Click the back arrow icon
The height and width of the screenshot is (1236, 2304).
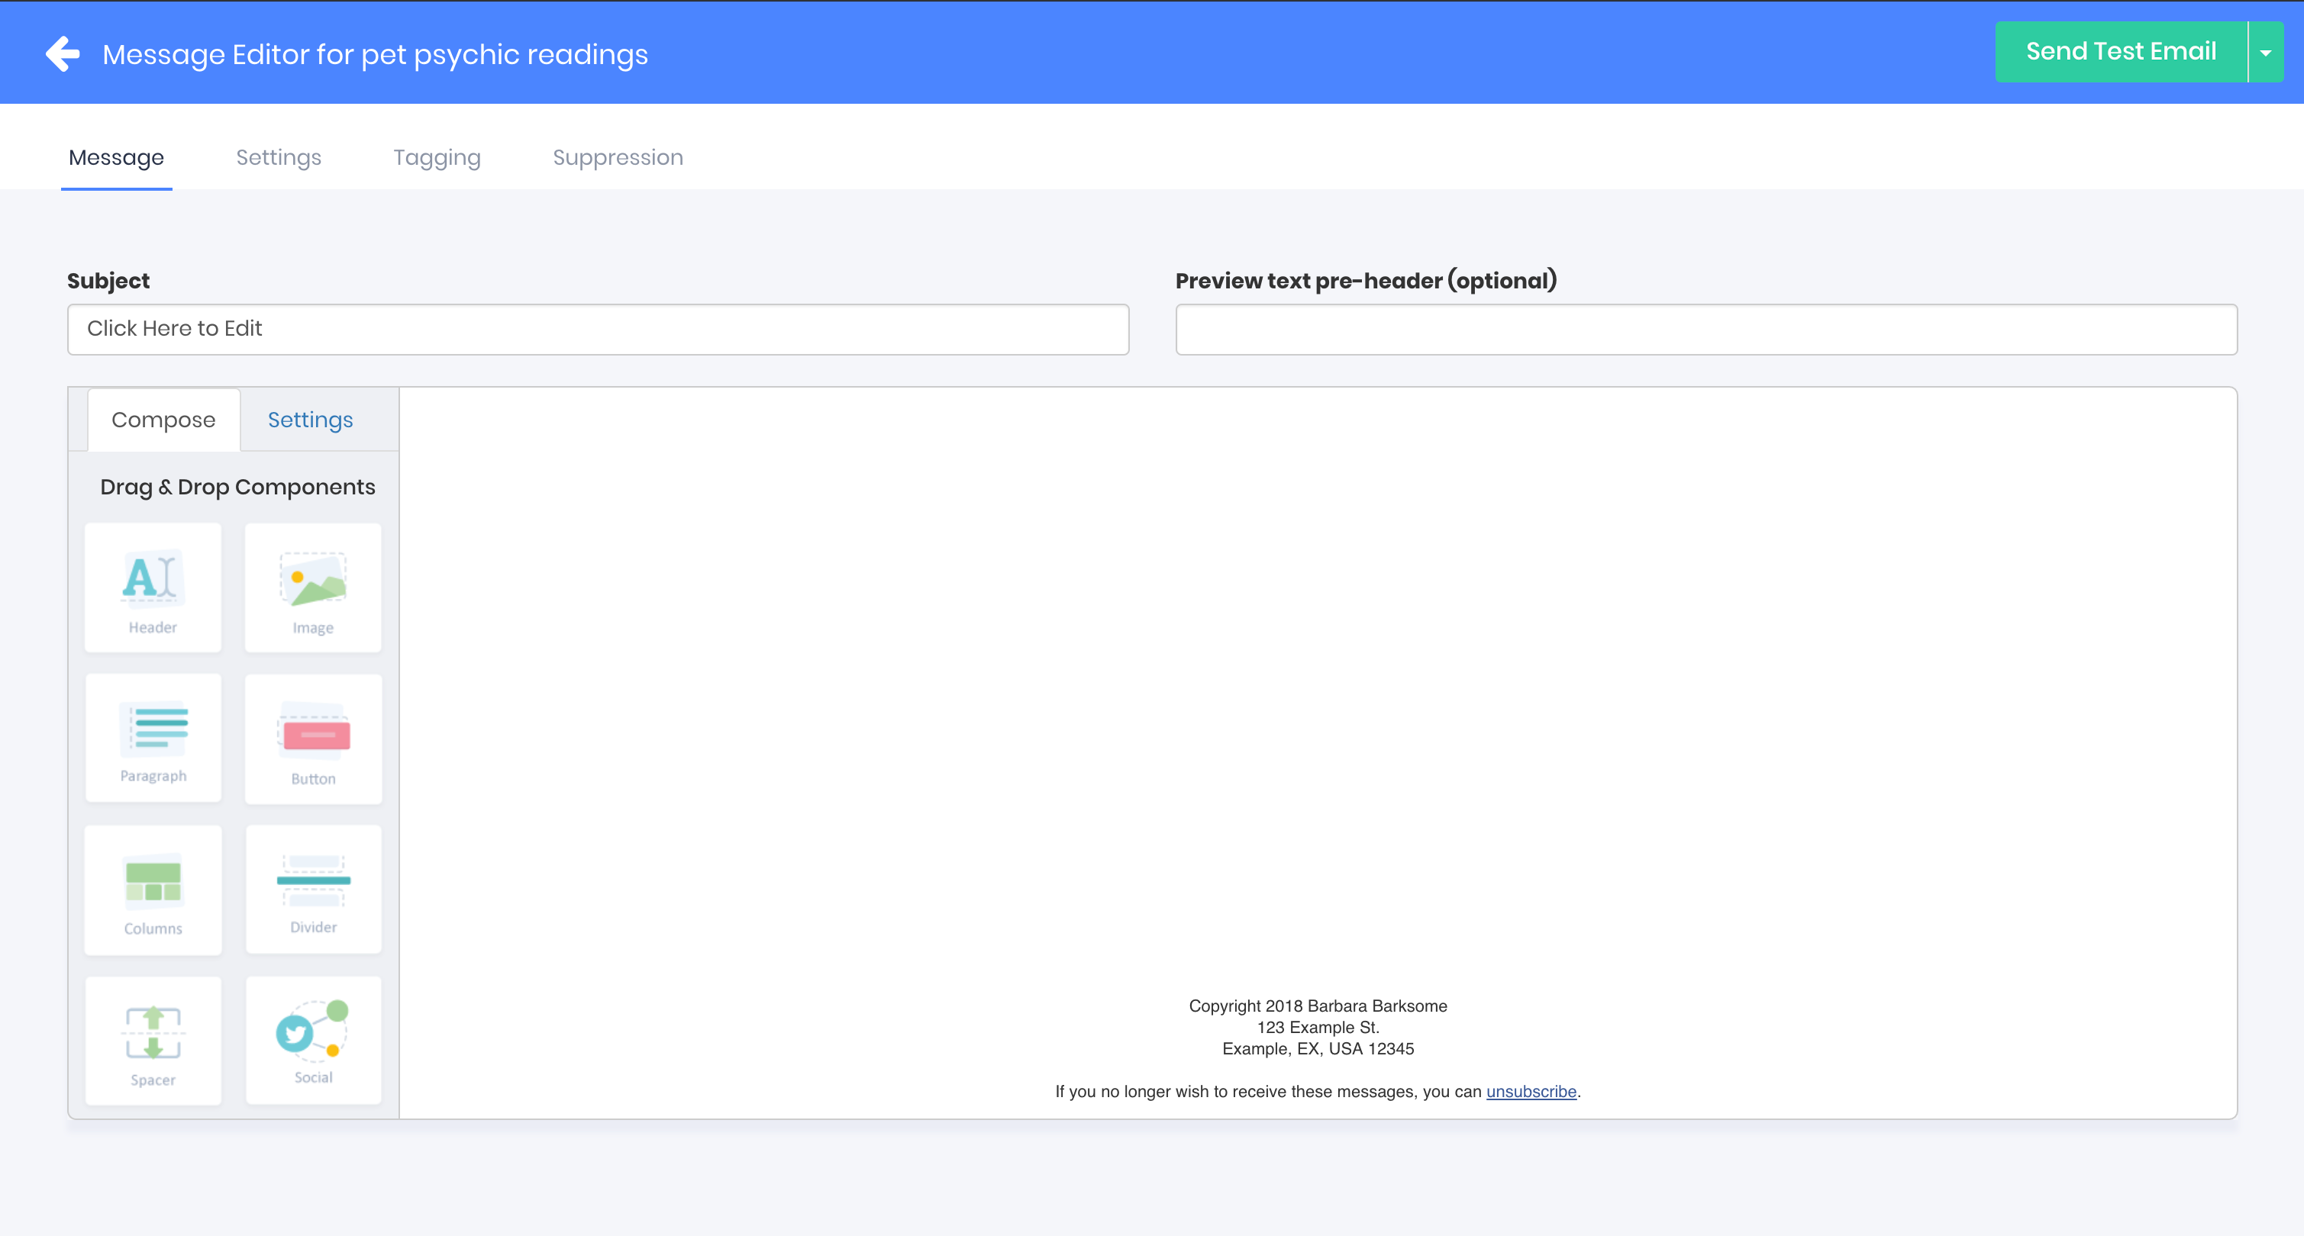tap(63, 54)
